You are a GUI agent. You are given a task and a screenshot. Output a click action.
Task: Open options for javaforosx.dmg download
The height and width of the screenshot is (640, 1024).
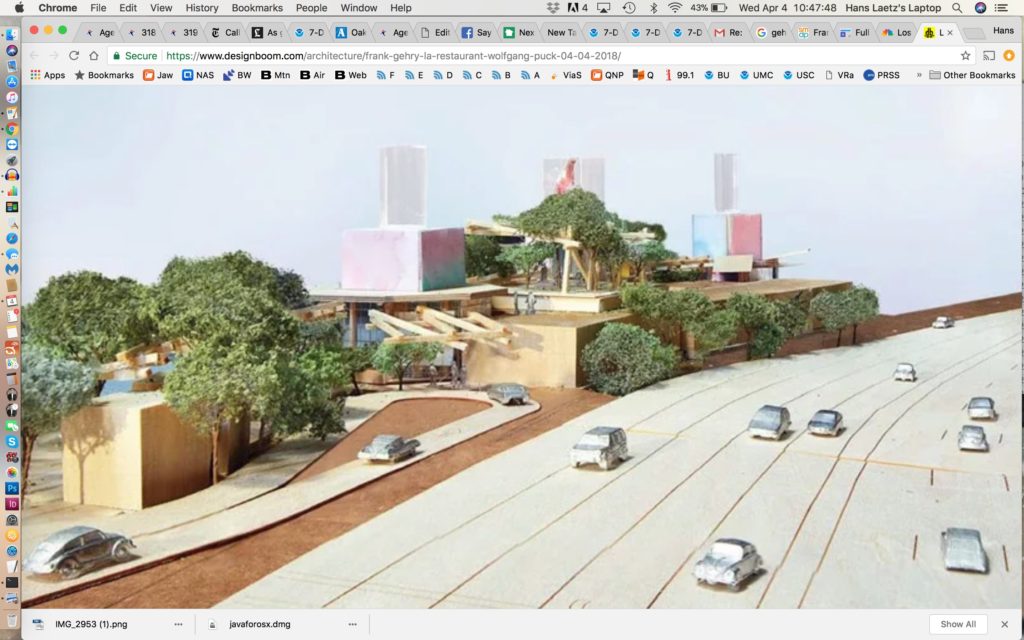[x=353, y=624]
